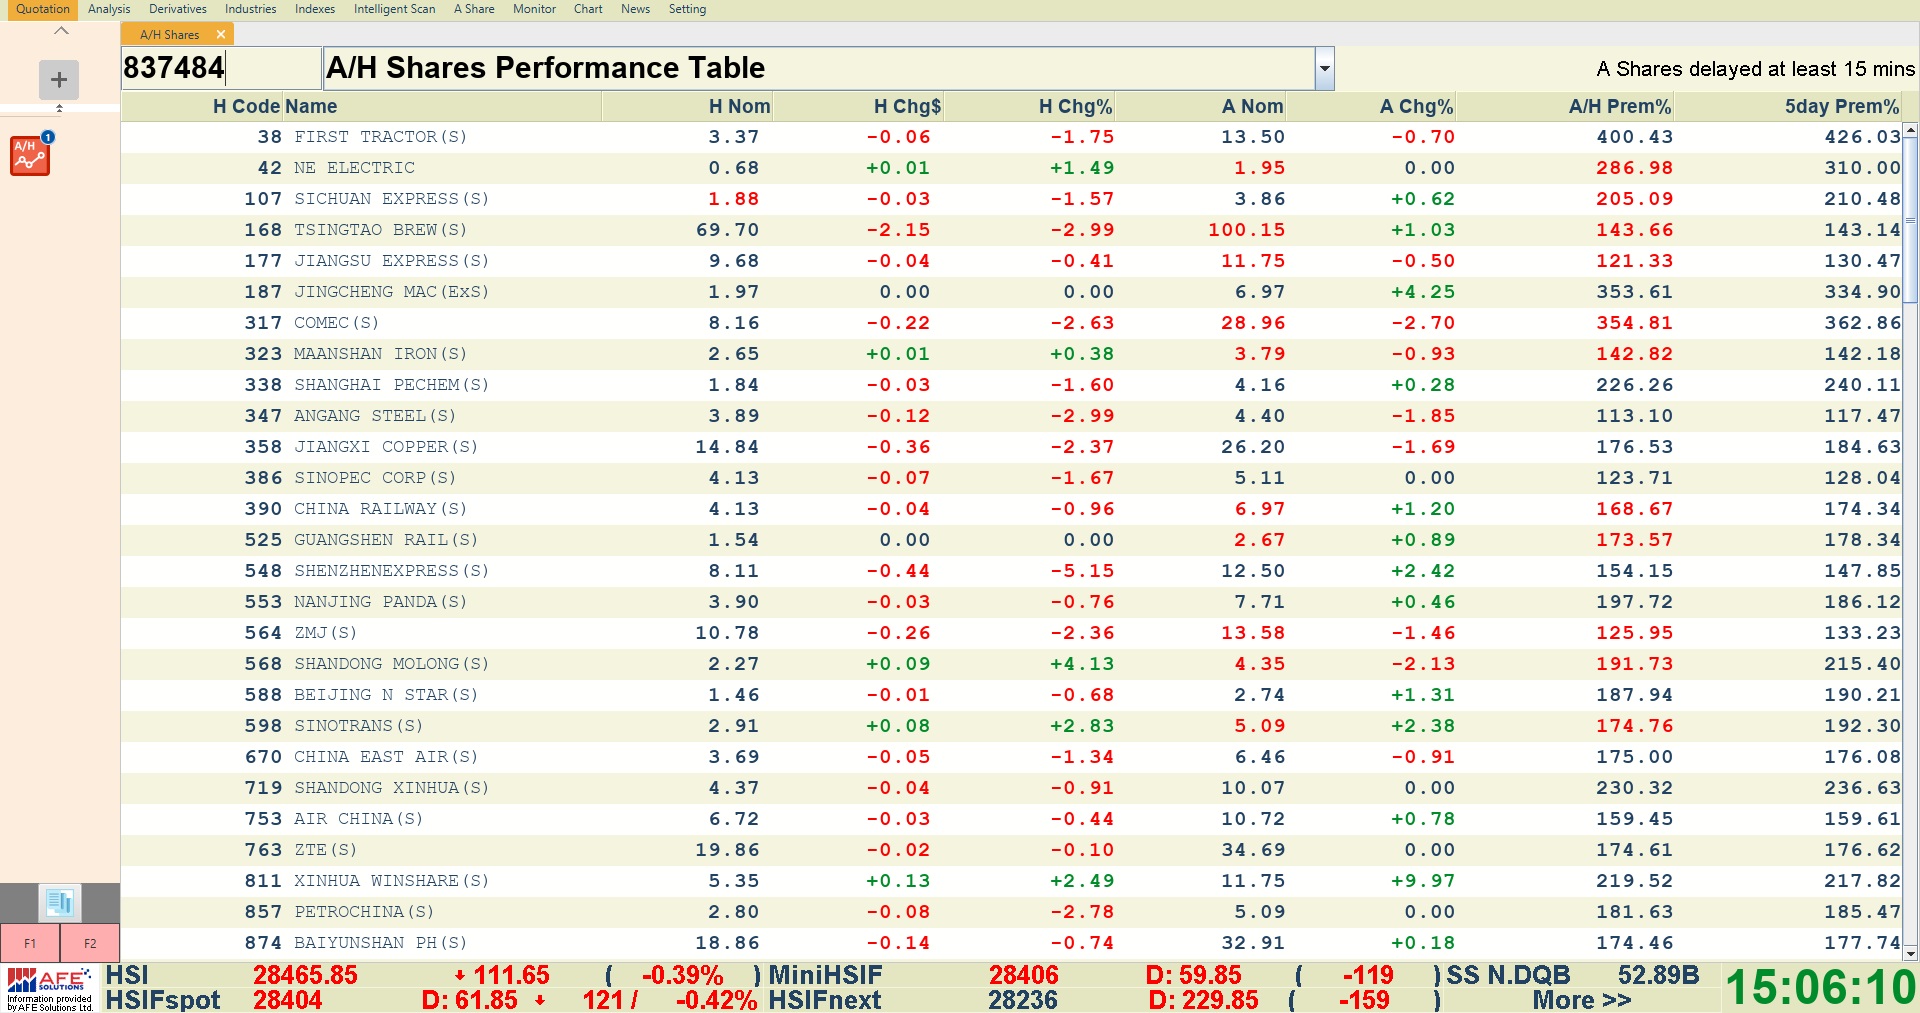Open the Monitor menu
The image size is (1920, 1013).
(534, 9)
